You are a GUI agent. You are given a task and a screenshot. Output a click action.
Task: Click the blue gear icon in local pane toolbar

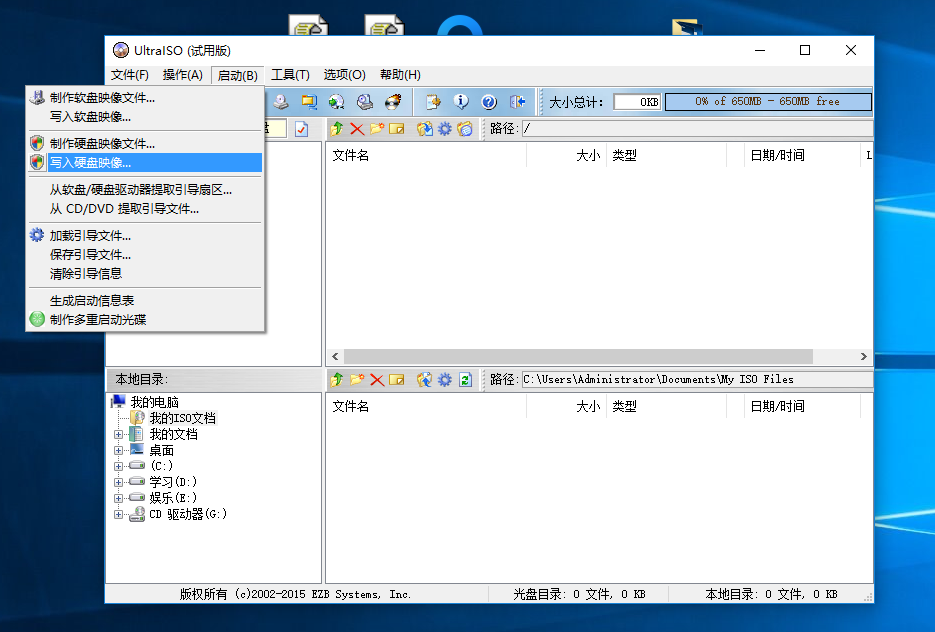coord(445,380)
